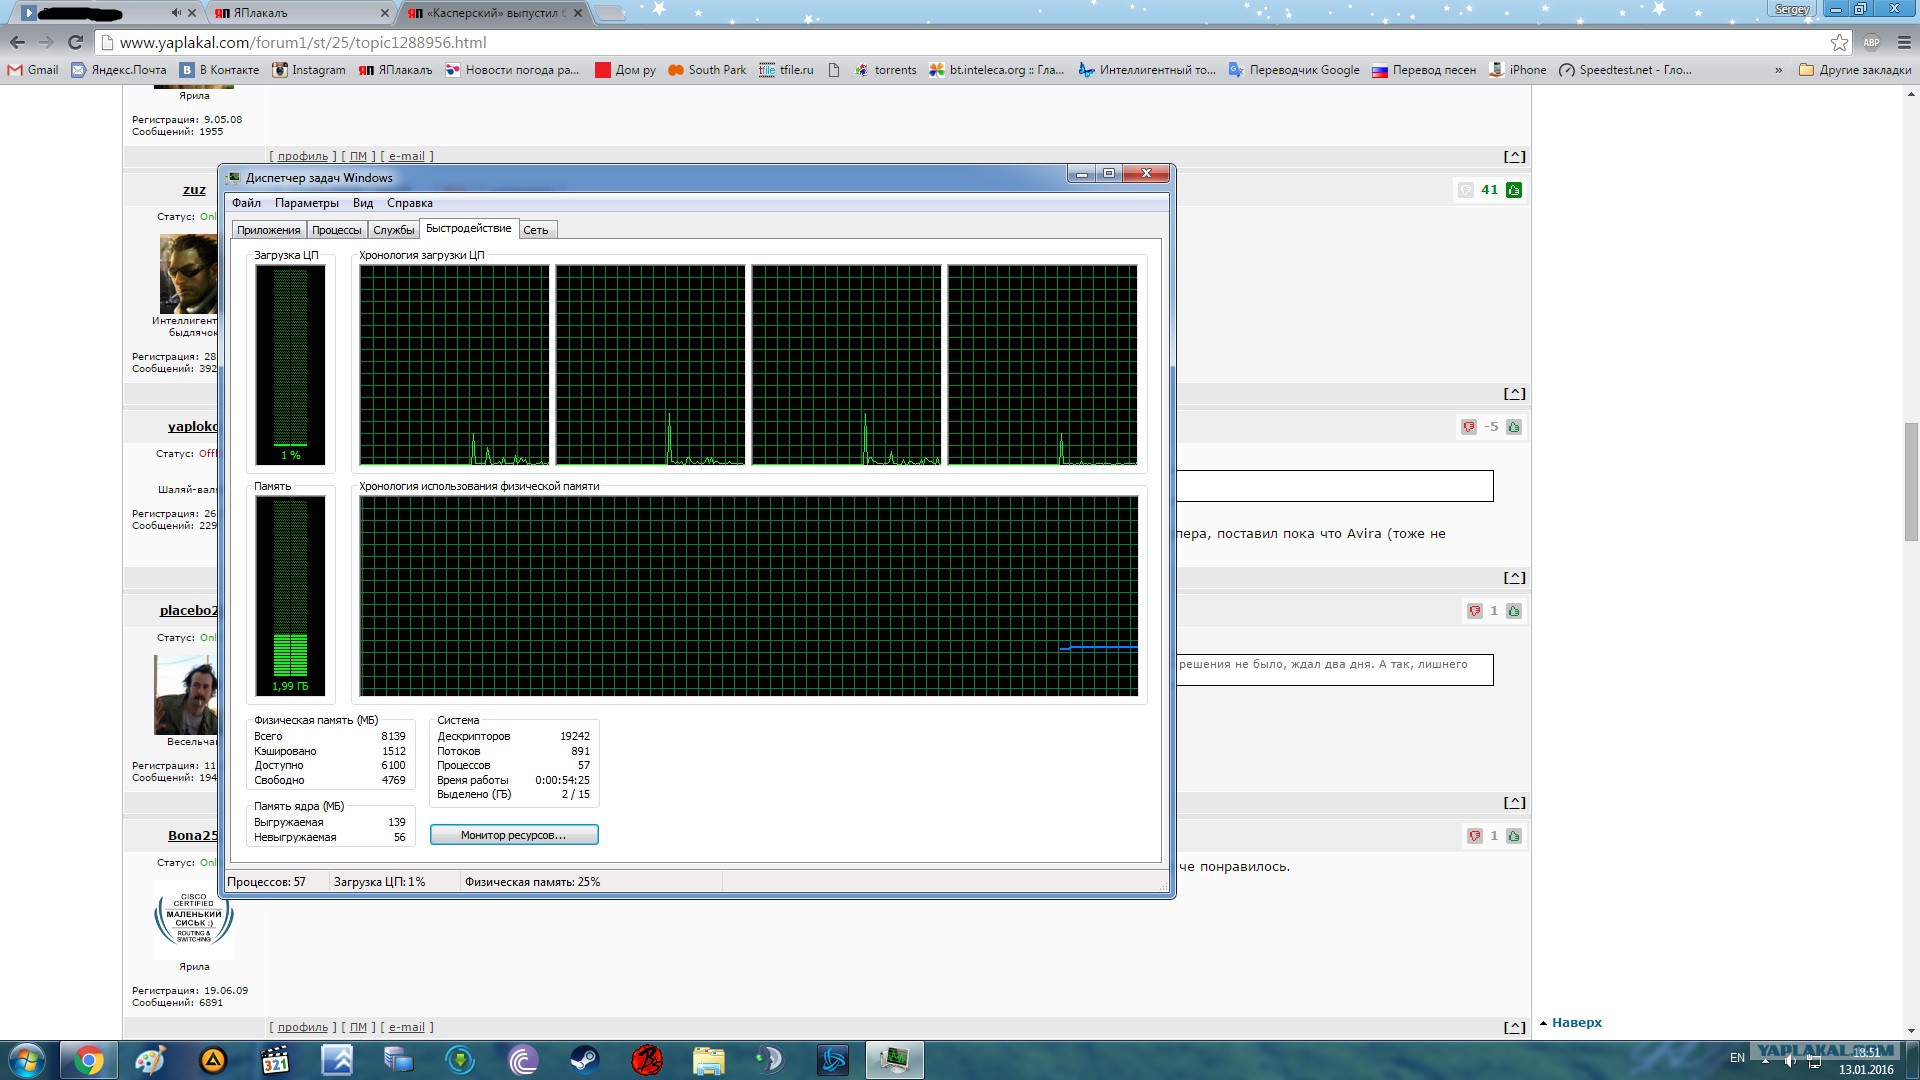Open zuz user profile link
Screen dimensions: 1920x1080
pos(194,190)
